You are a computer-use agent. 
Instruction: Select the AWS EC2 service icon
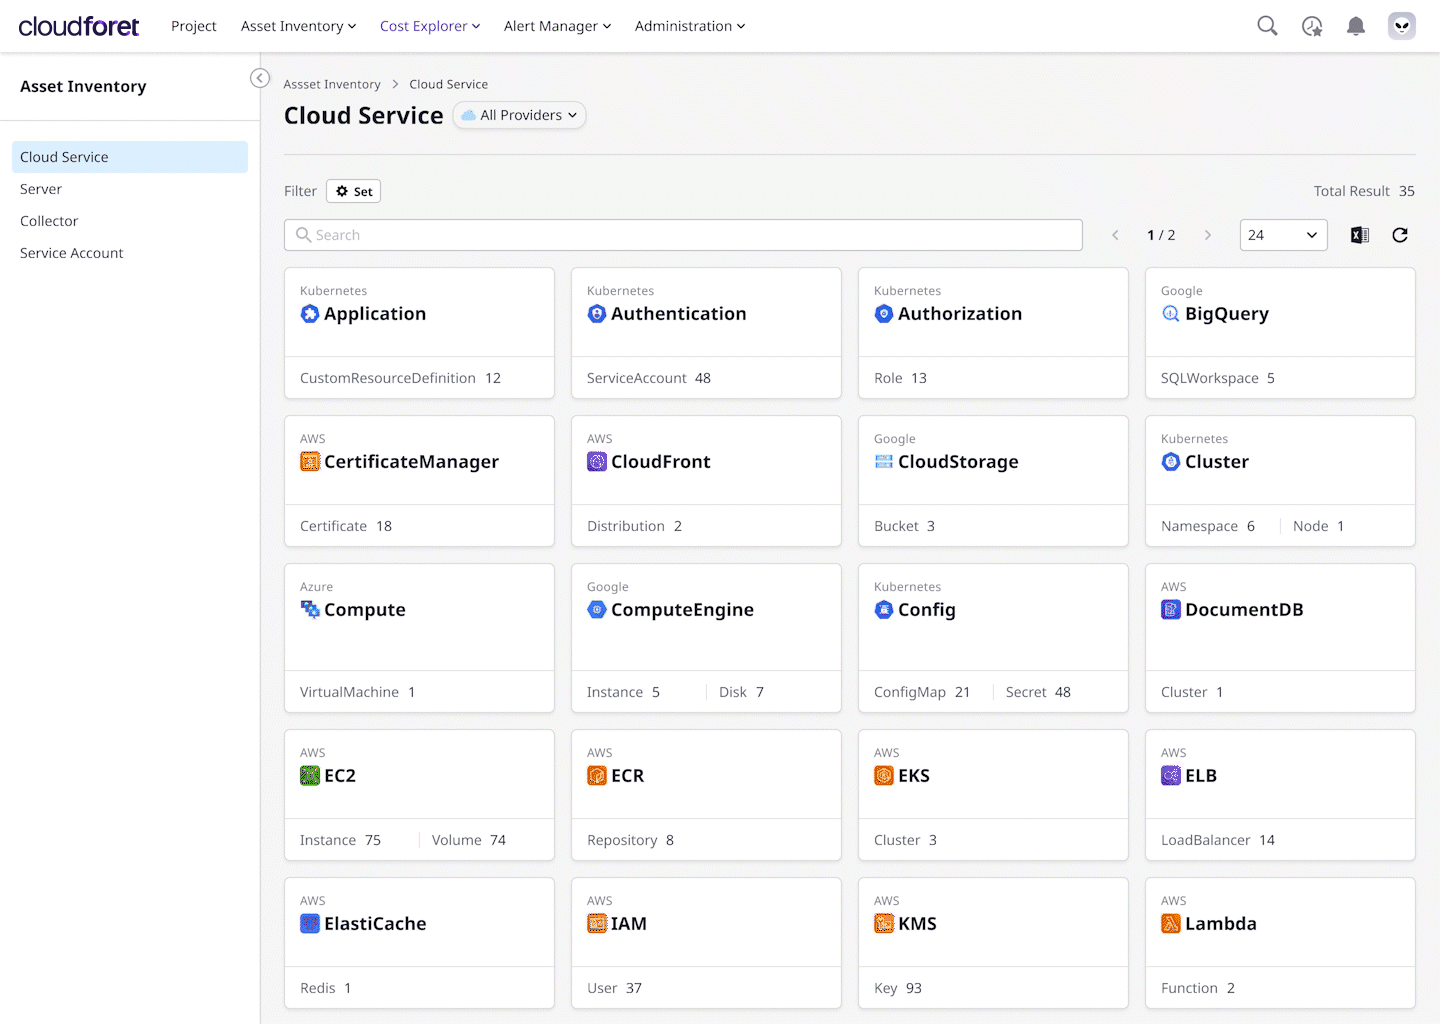[x=309, y=775]
